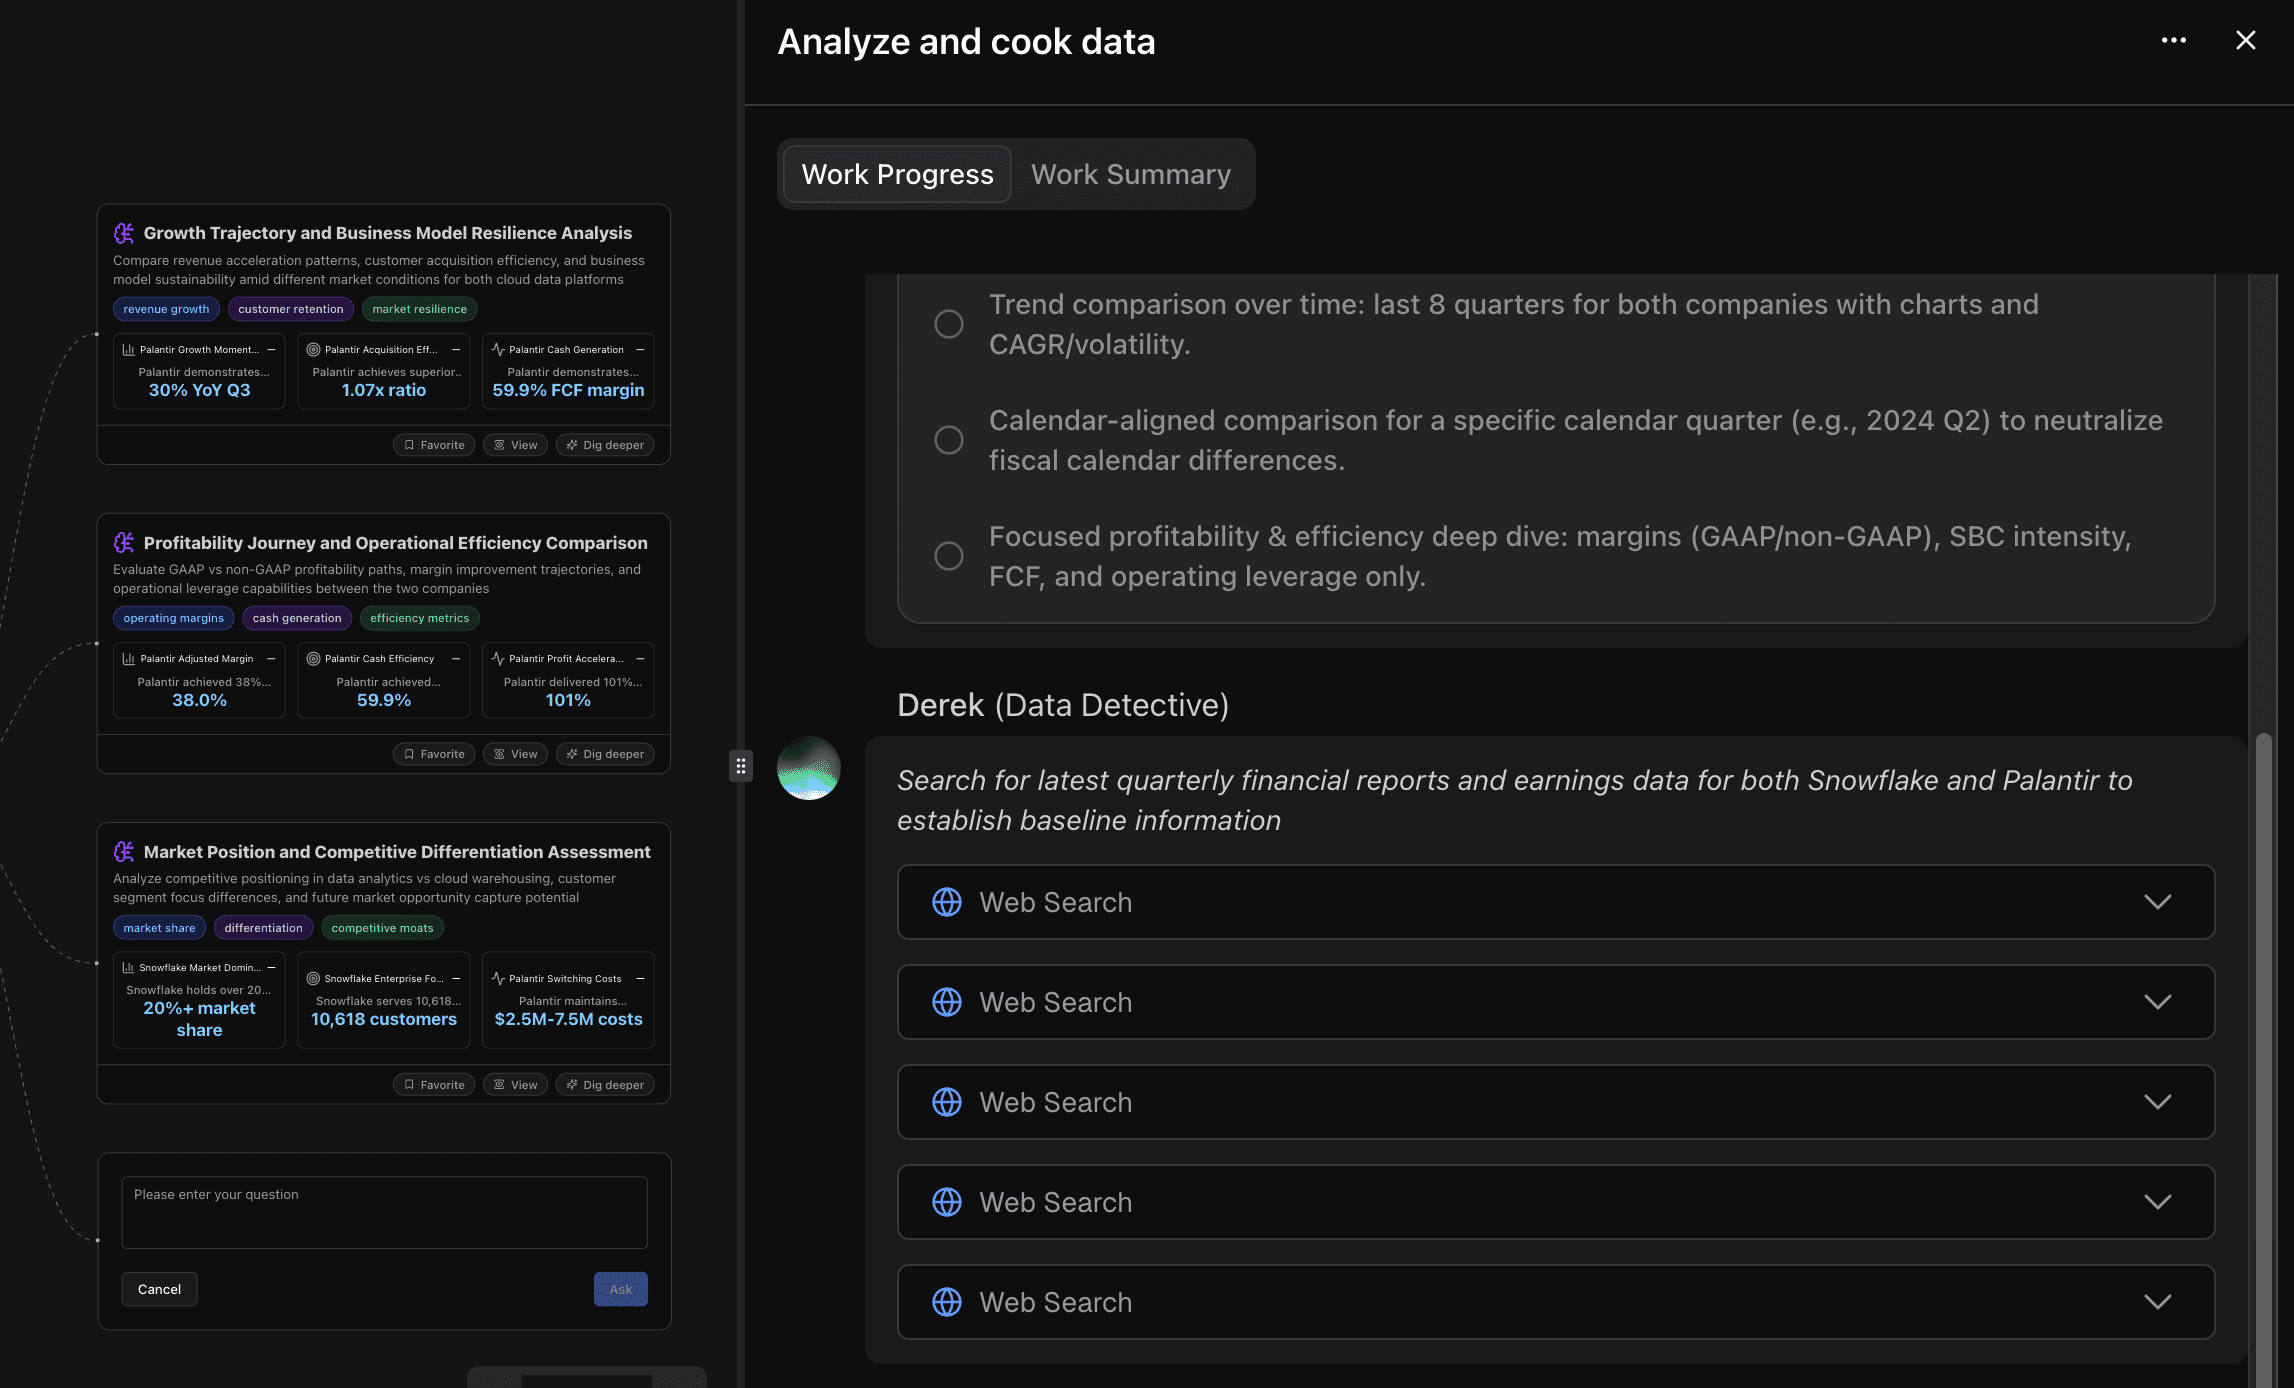This screenshot has width=2294, height=1388.
Task: Expand the third Web Search chevron
Action: tap(2157, 1102)
